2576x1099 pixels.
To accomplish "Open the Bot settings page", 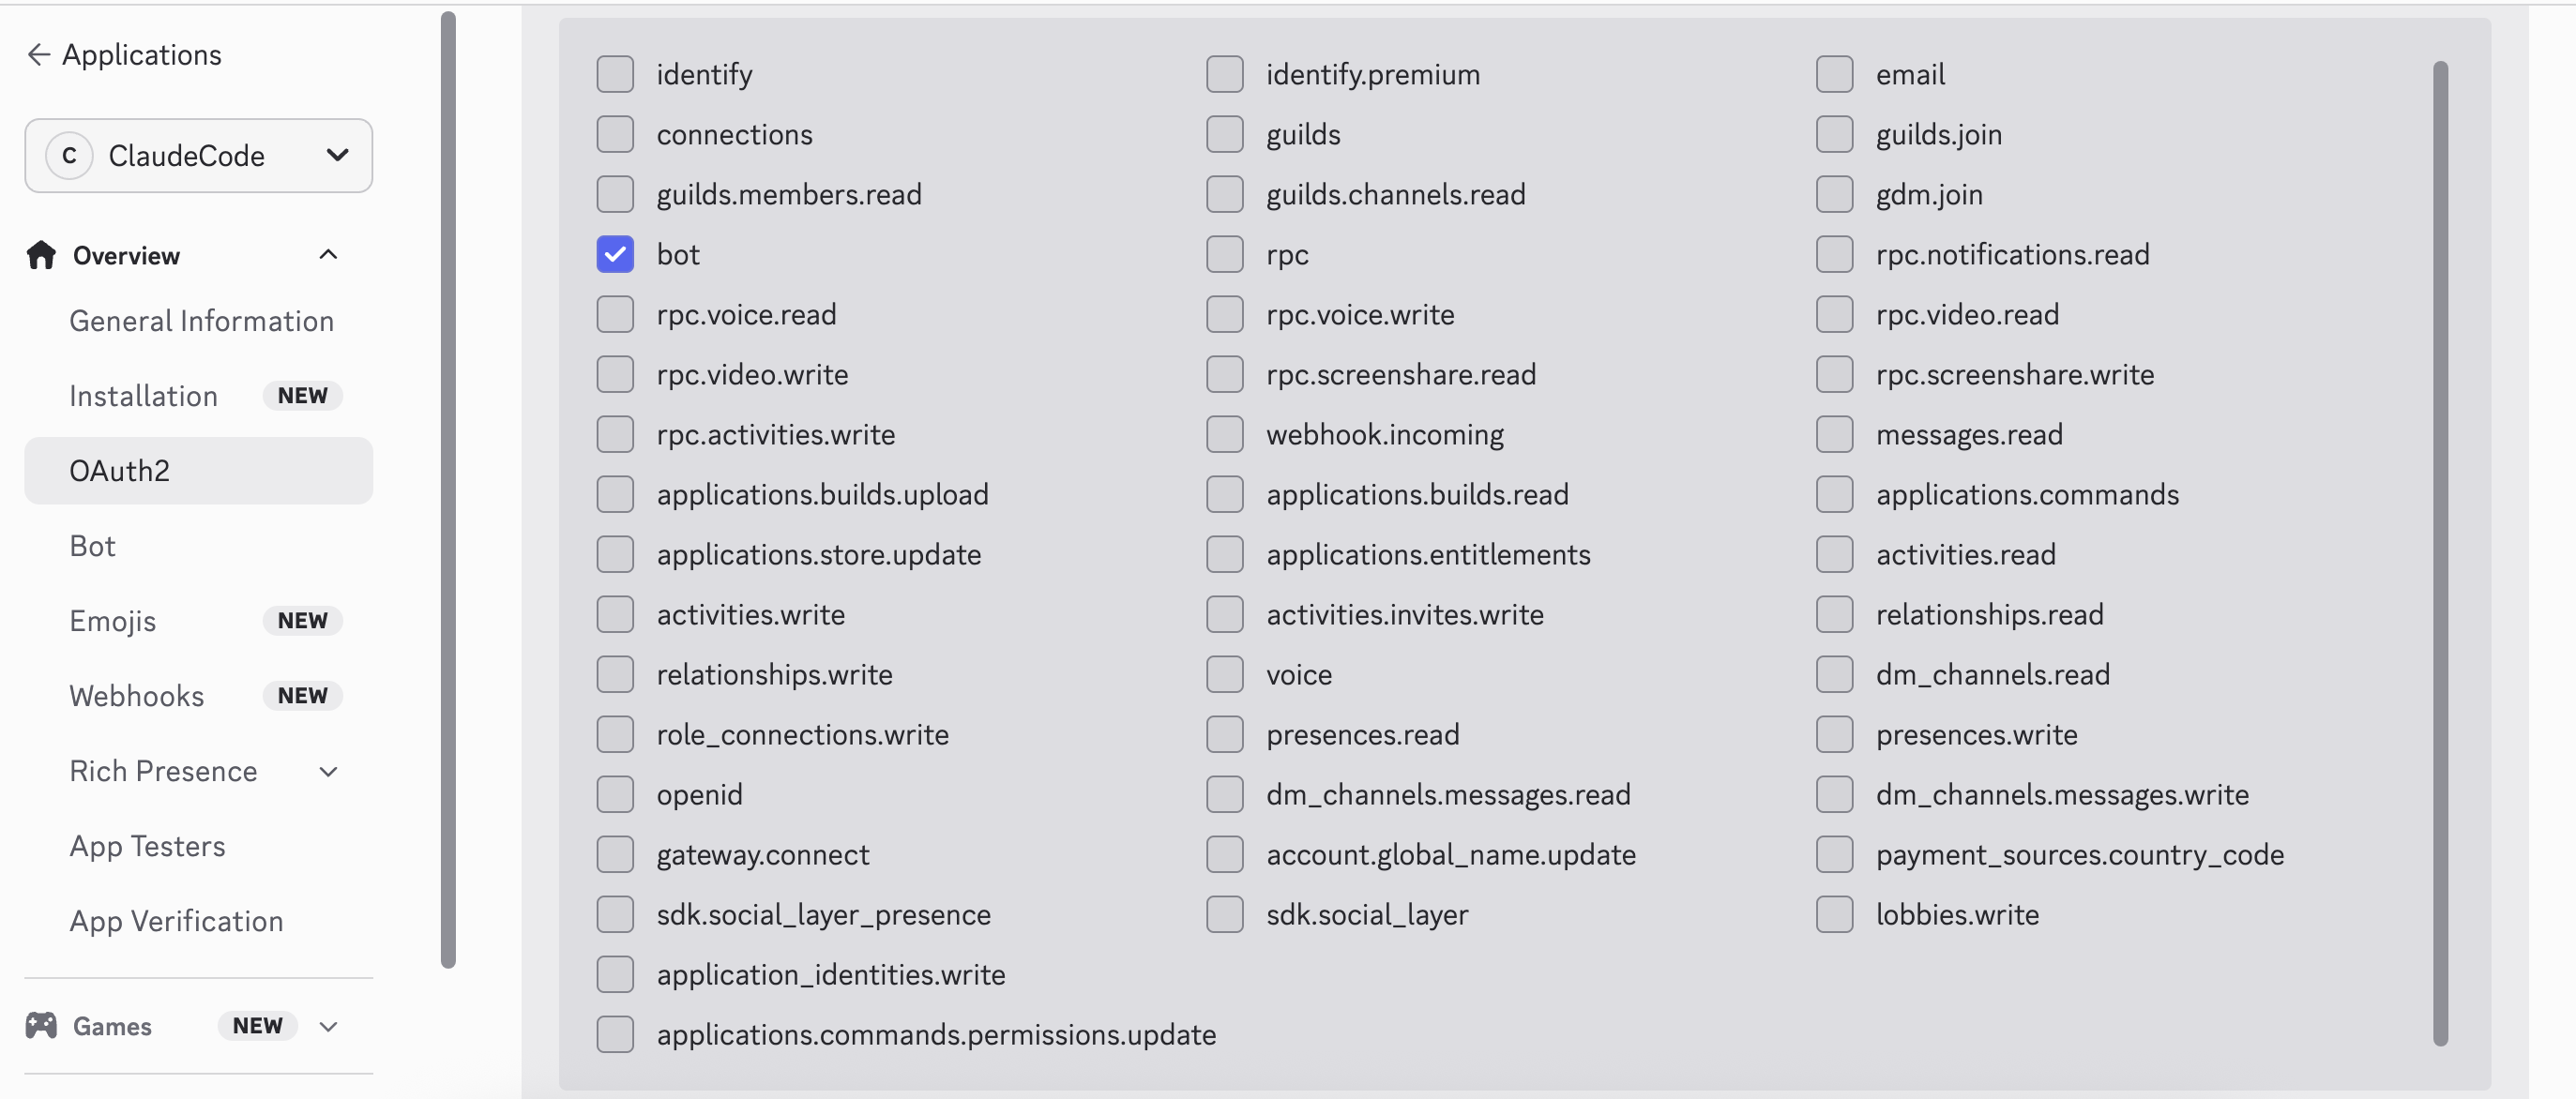I will pos(93,546).
